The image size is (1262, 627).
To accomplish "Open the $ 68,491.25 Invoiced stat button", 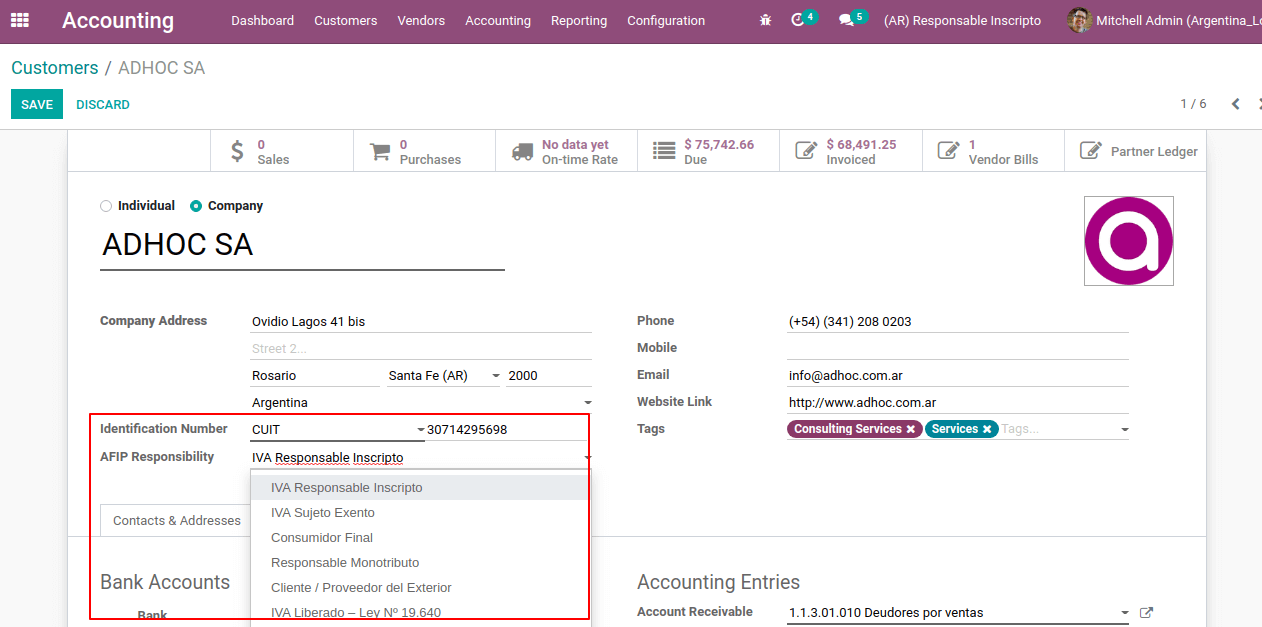I will point(850,151).
